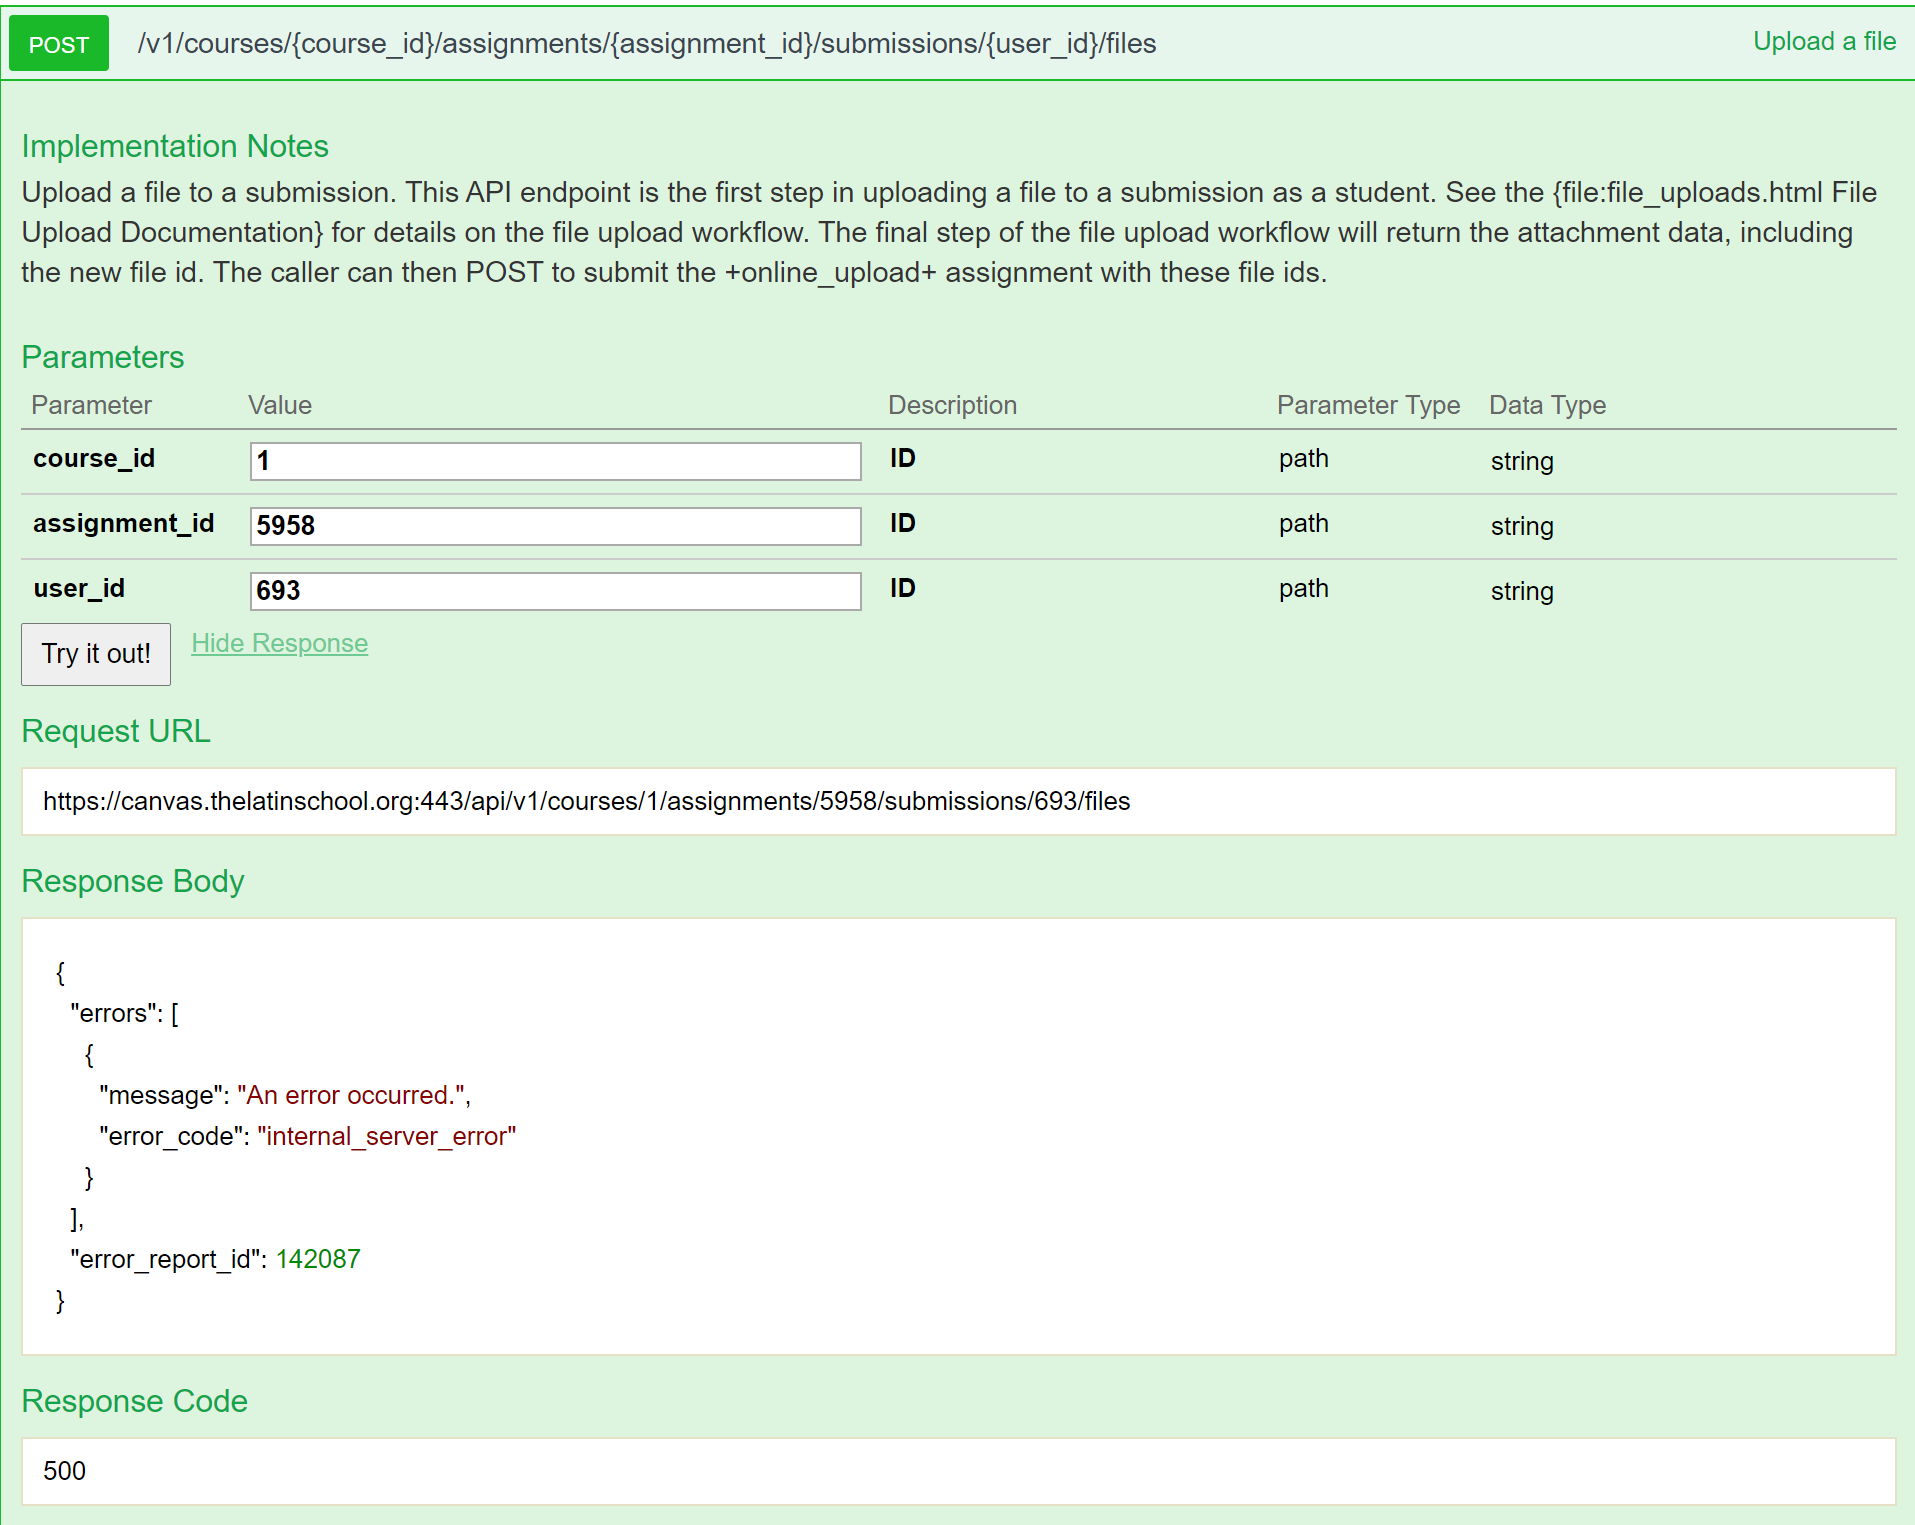The height and width of the screenshot is (1525, 1915).
Task: Click the green POST method badge
Action: 58,43
